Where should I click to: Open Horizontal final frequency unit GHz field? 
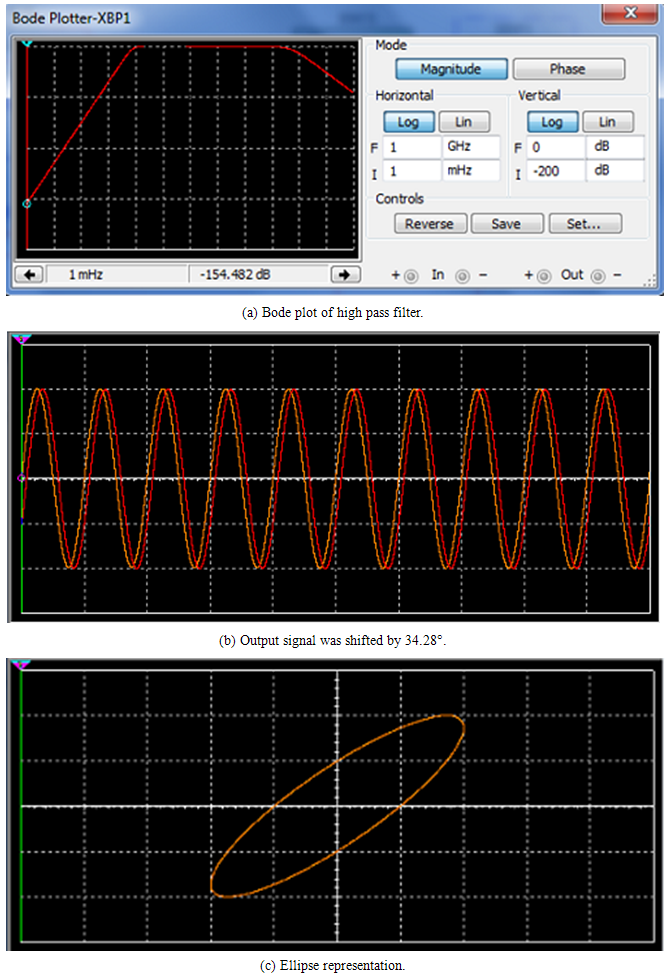pyautogui.click(x=470, y=146)
